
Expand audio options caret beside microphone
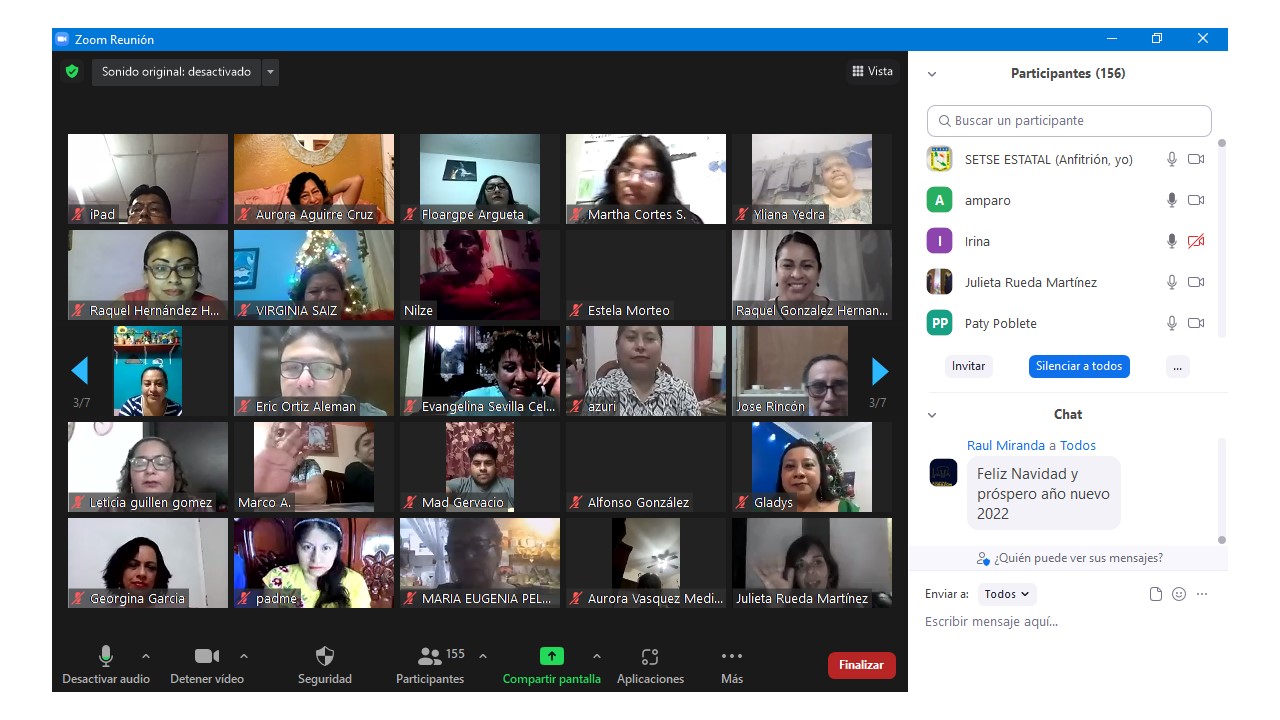[x=146, y=656]
